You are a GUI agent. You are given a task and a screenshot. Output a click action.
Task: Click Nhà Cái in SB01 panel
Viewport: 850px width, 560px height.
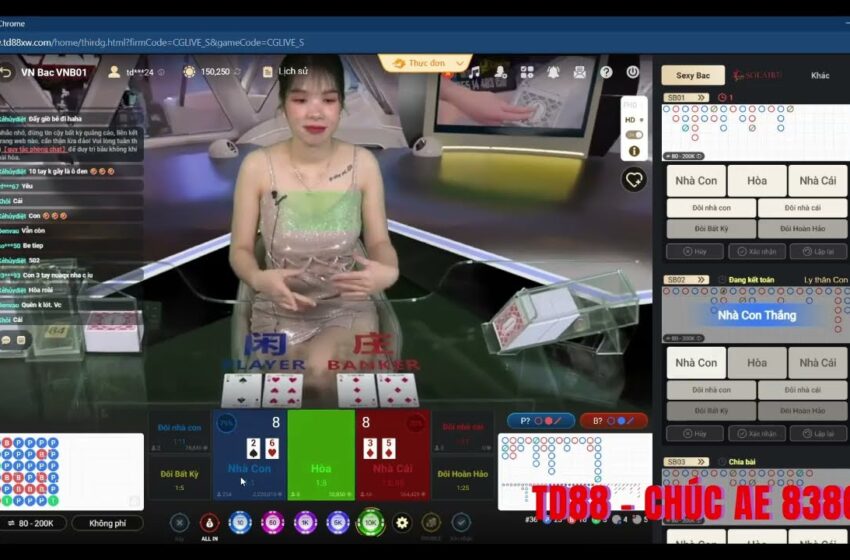[x=817, y=181]
